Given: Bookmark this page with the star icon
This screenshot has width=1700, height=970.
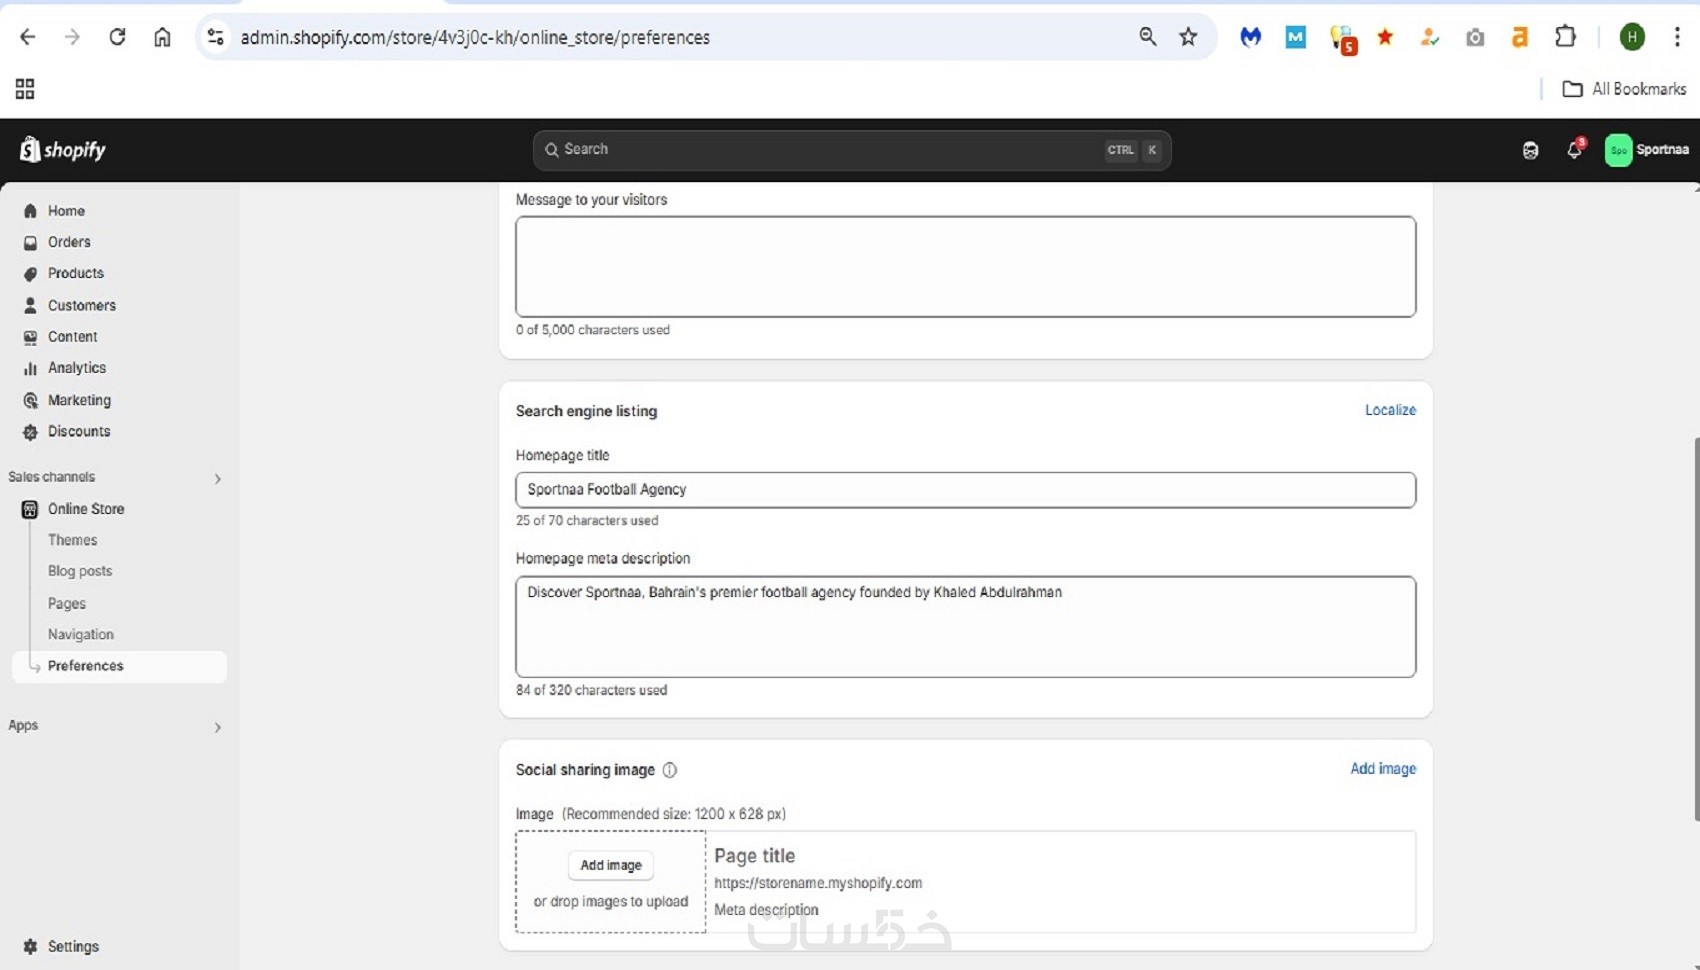Looking at the screenshot, I should (1188, 37).
